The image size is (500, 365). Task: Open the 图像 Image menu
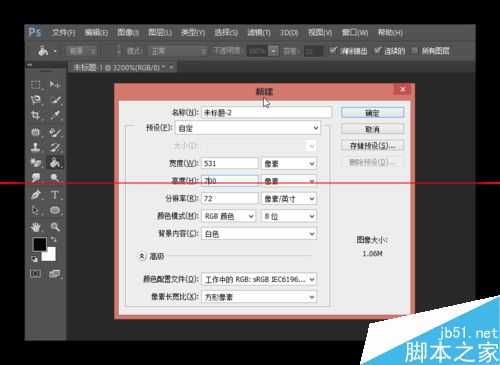[128, 33]
